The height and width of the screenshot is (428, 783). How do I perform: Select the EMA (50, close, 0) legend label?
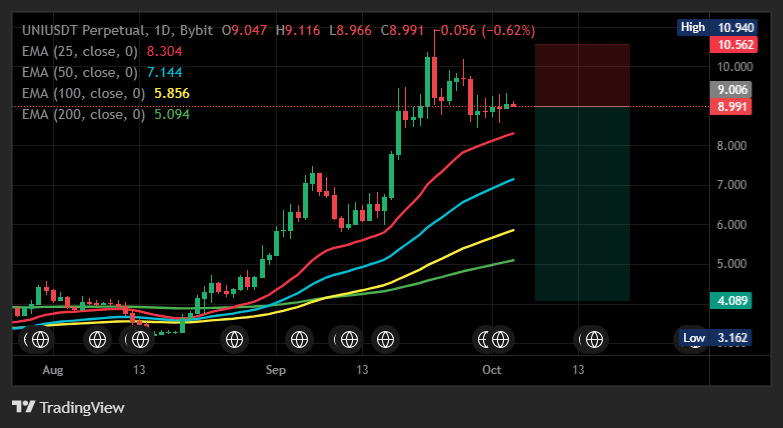pyautogui.click(x=80, y=72)
